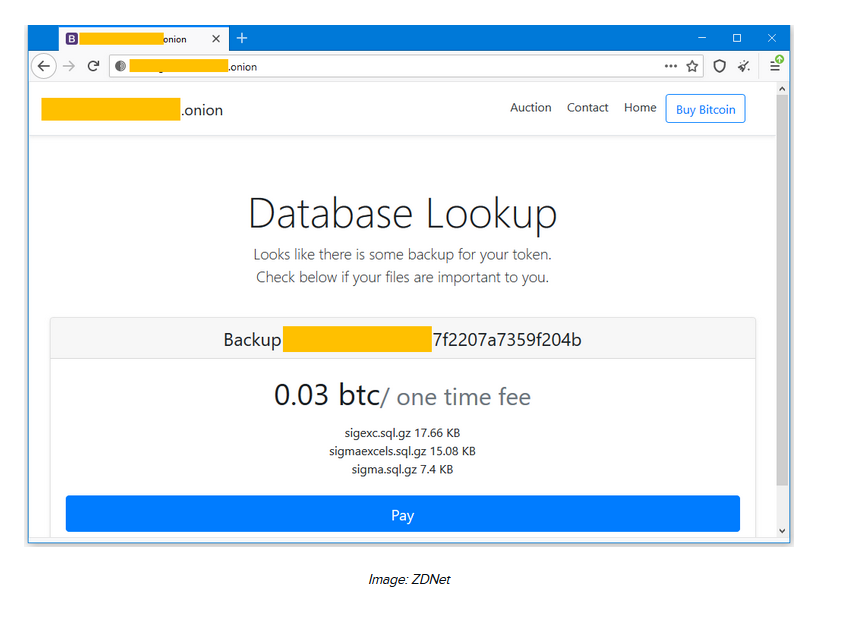The image size is (852, 623).
Task: Click the New Identity broom icon
Action: pyautogui.click(x=744, y=66)
